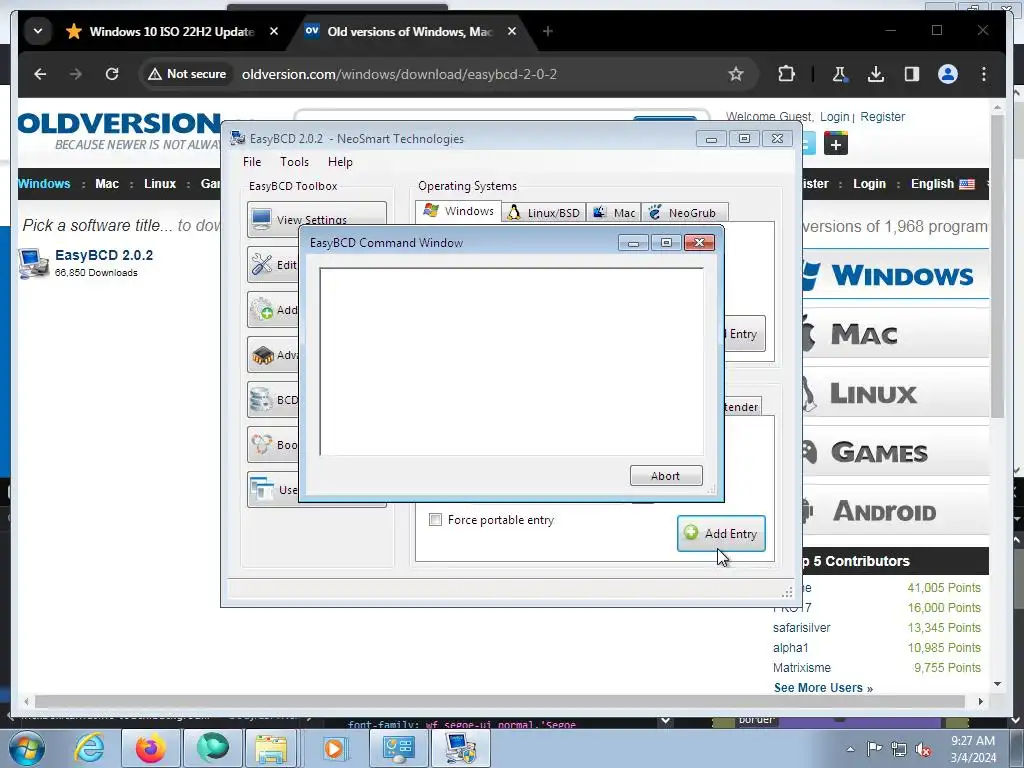Open Windows Media Player from taskbar
This screenshot has height=768, width=1024.
(x=334, y=748)
